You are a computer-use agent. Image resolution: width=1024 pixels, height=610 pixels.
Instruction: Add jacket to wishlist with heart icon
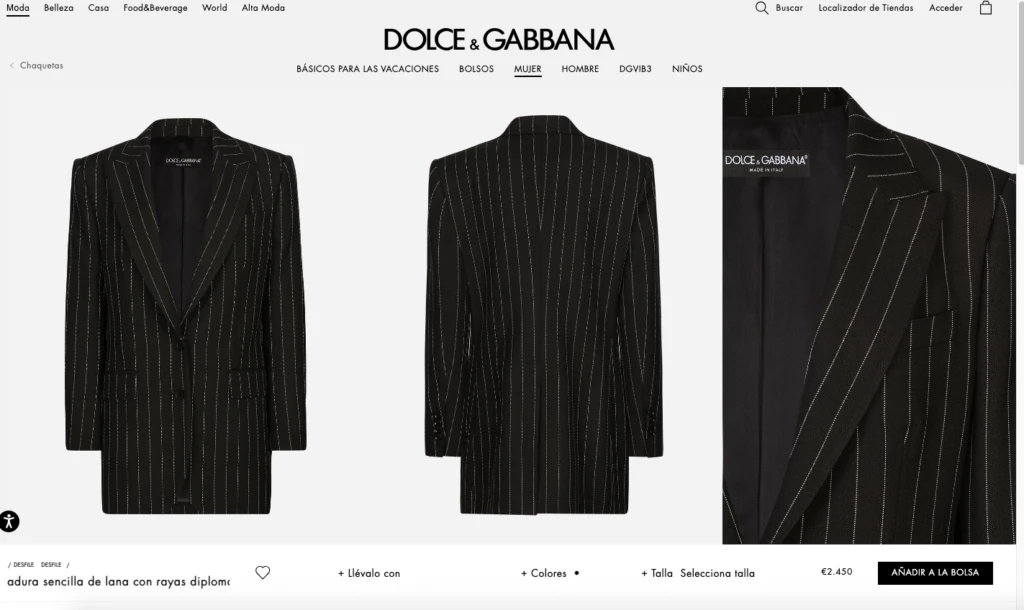point(263,573)
